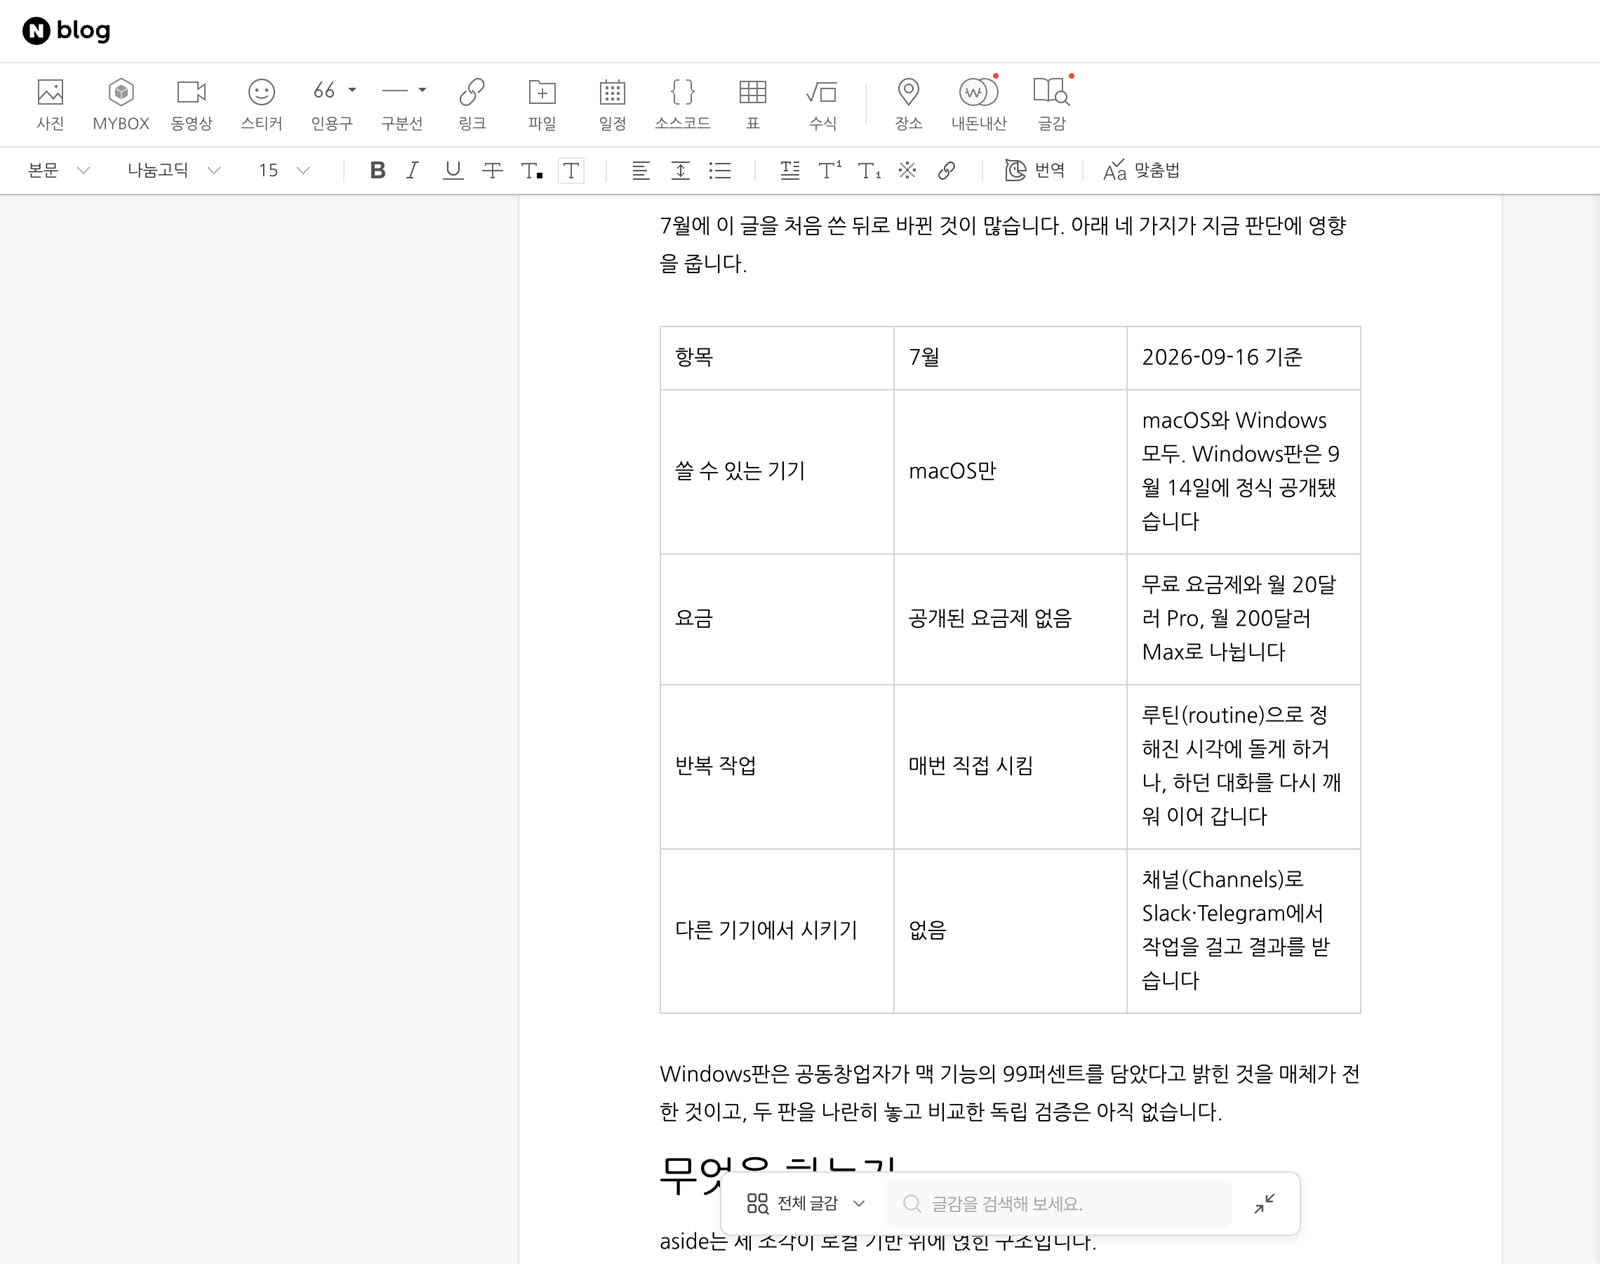
Task: Add a location with 장소
Action: [908, 104]
